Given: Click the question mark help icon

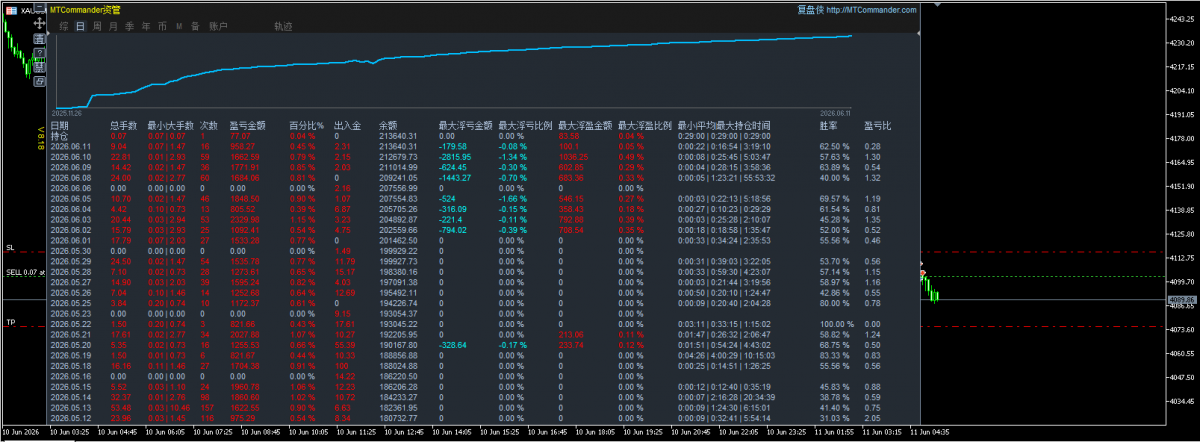Looking at the screenshot, I should pyautogui.click(x=39, y=53).
